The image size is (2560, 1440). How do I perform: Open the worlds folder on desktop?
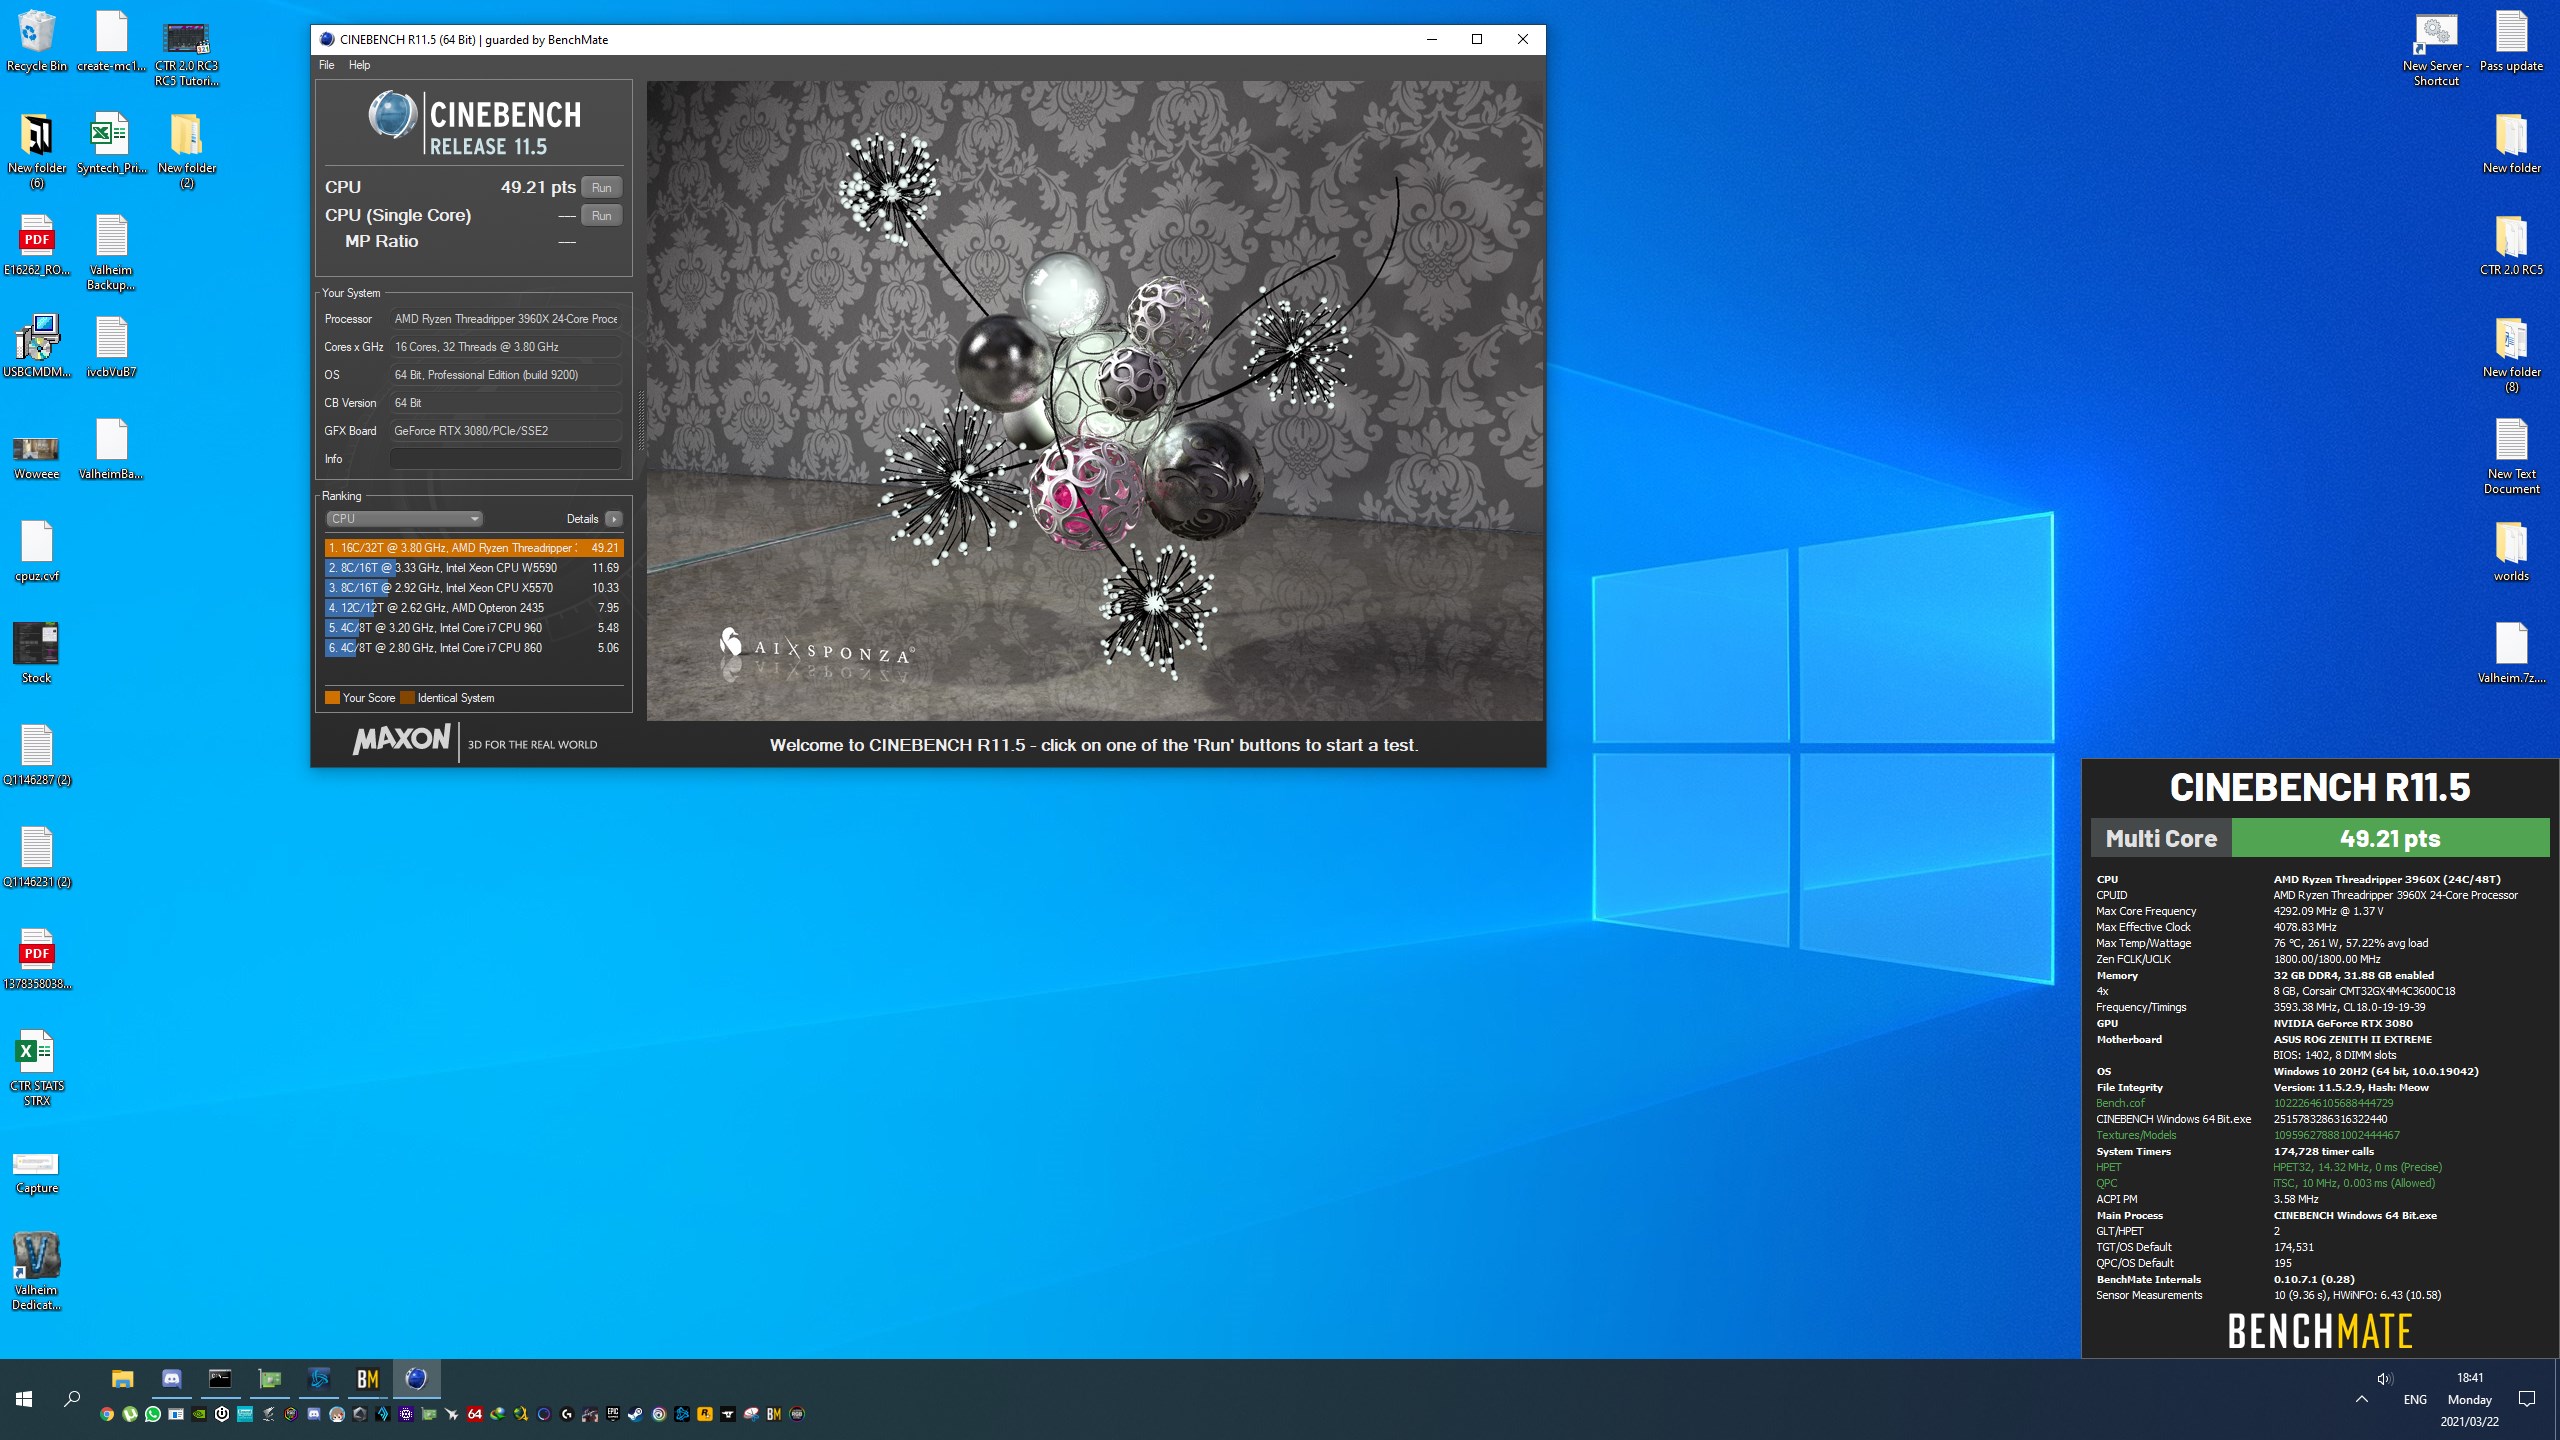pos(2511,552)
